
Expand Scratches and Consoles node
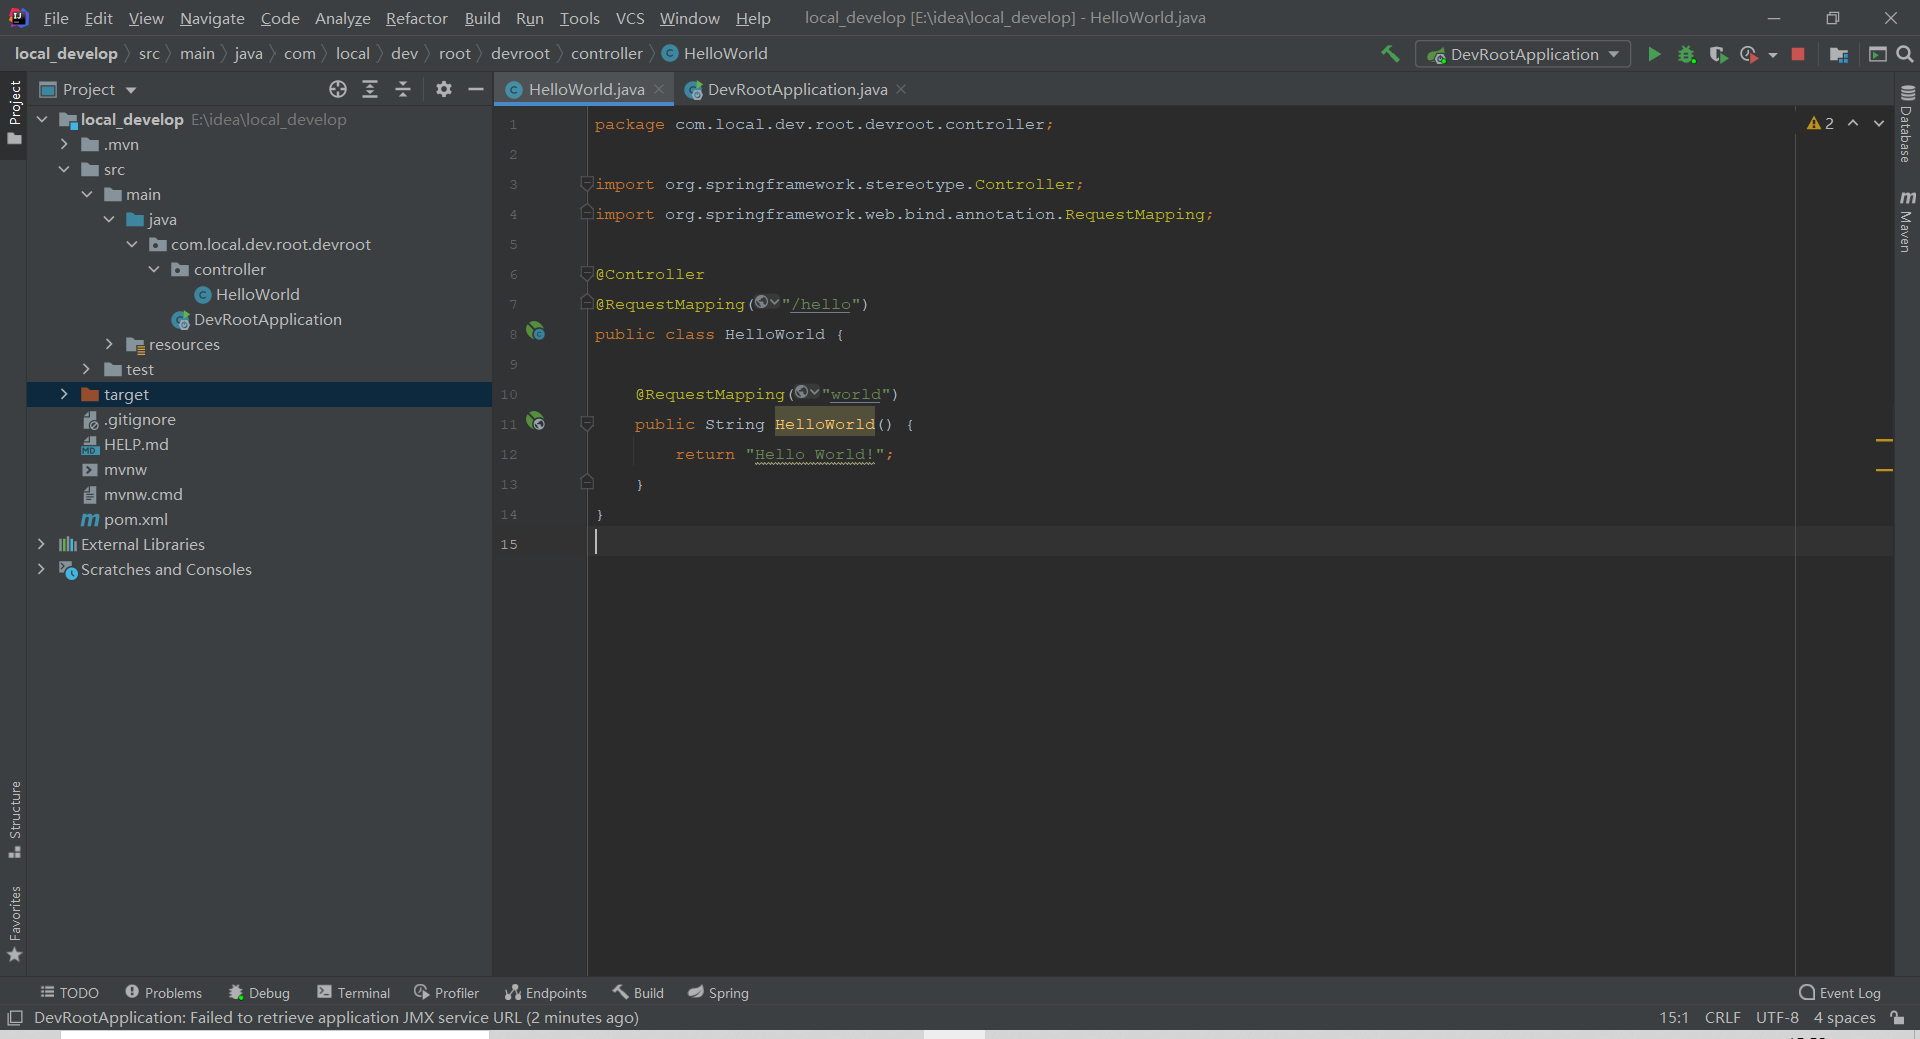click(x=41, y=569)
